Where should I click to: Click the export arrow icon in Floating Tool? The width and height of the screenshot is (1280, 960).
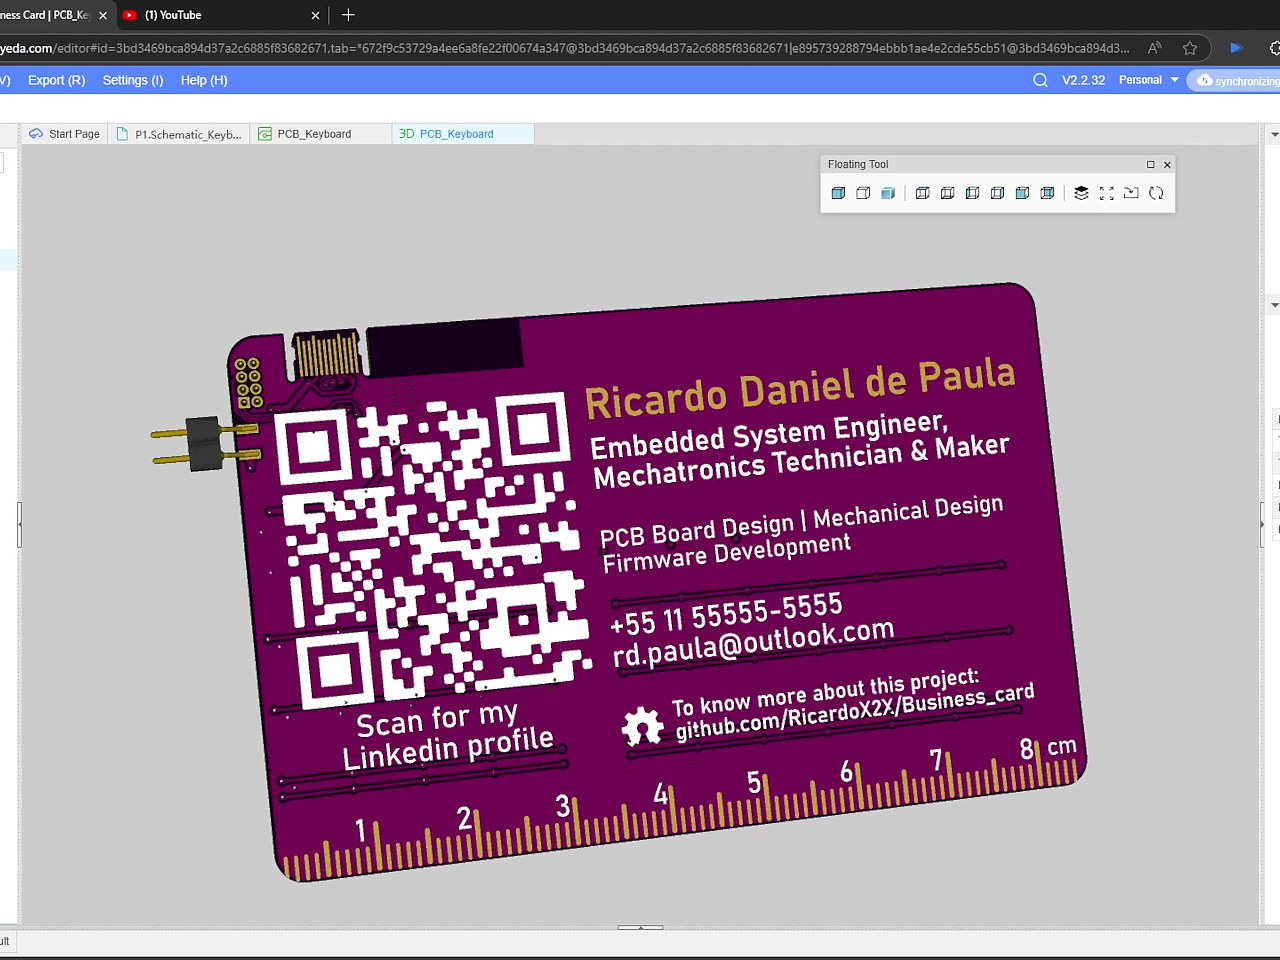[1131, 193]
